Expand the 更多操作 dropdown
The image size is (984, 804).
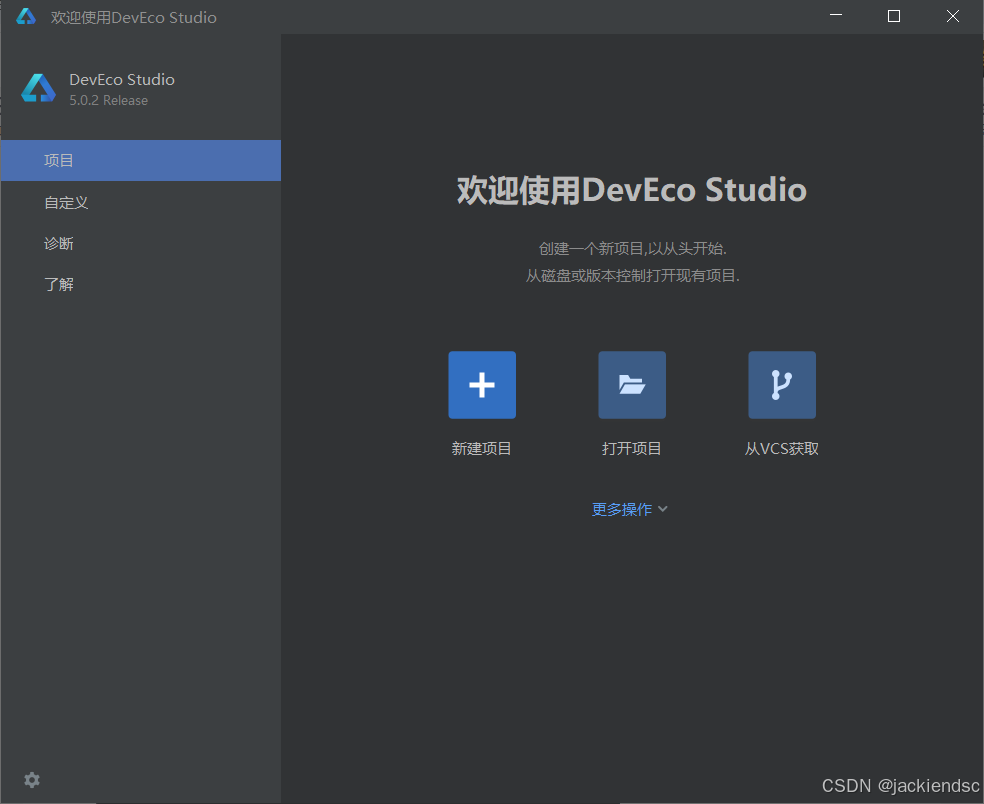629,509
